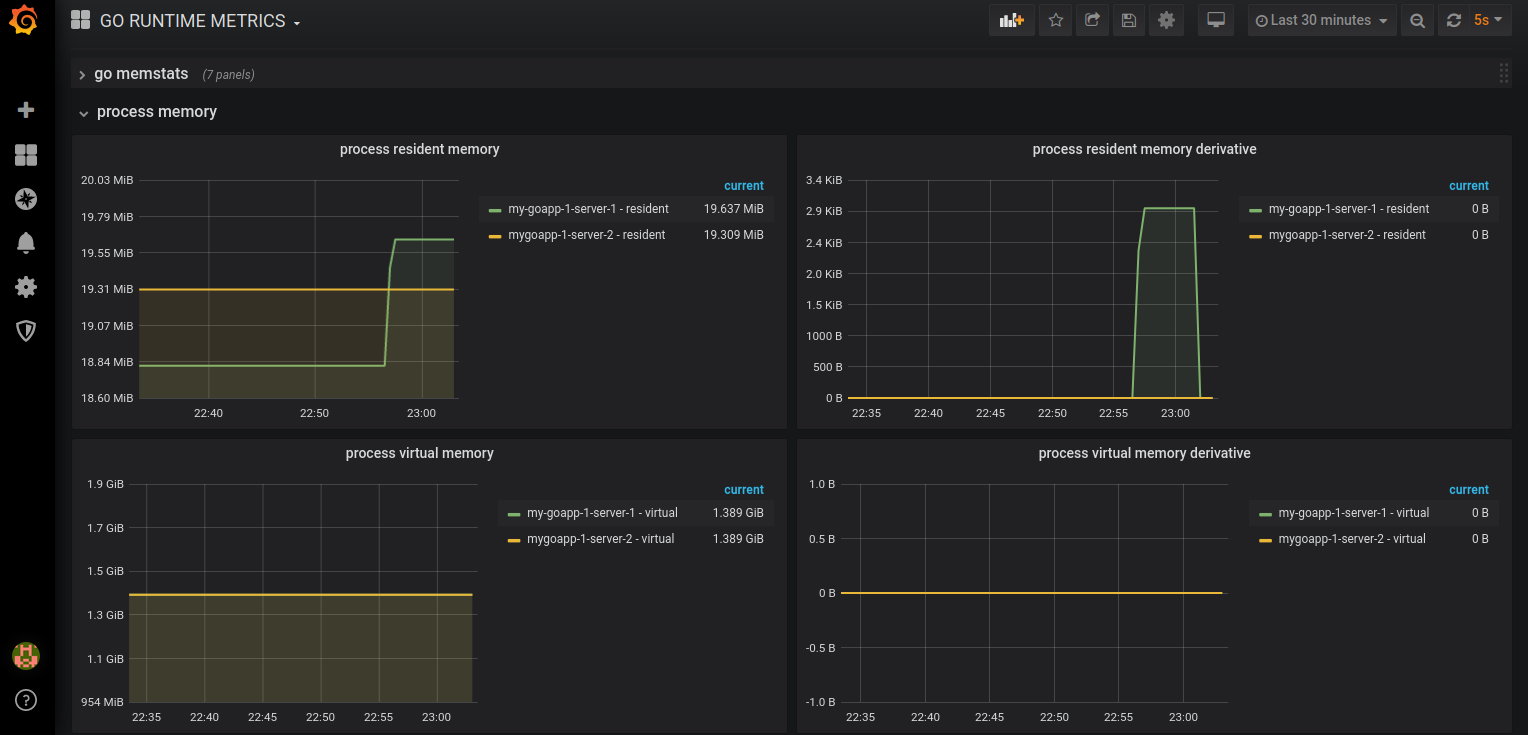1528x735 pixels.
Task: Toggle mygoapp-1-server-2 virtual series in virtual memory legend
Action: point(600,539)
